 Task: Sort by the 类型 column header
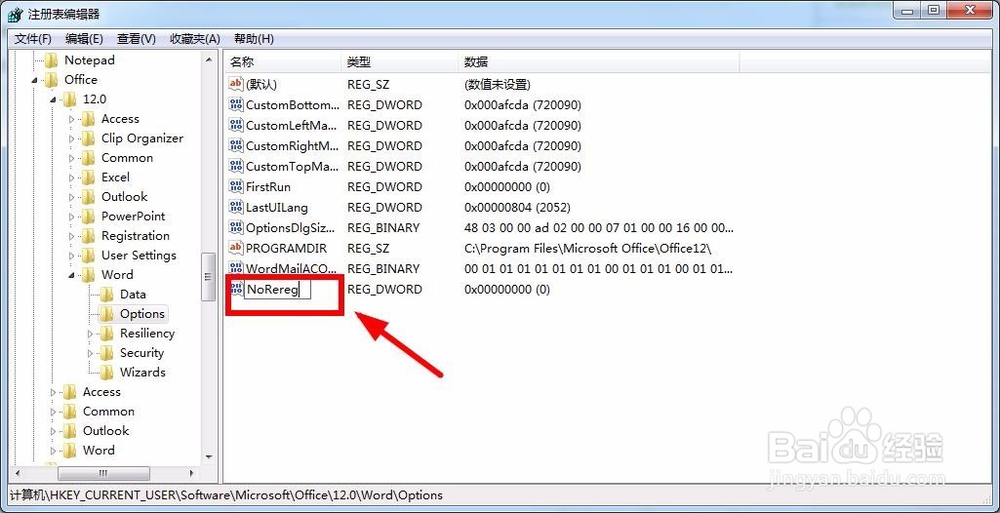(x=400, y=62)
